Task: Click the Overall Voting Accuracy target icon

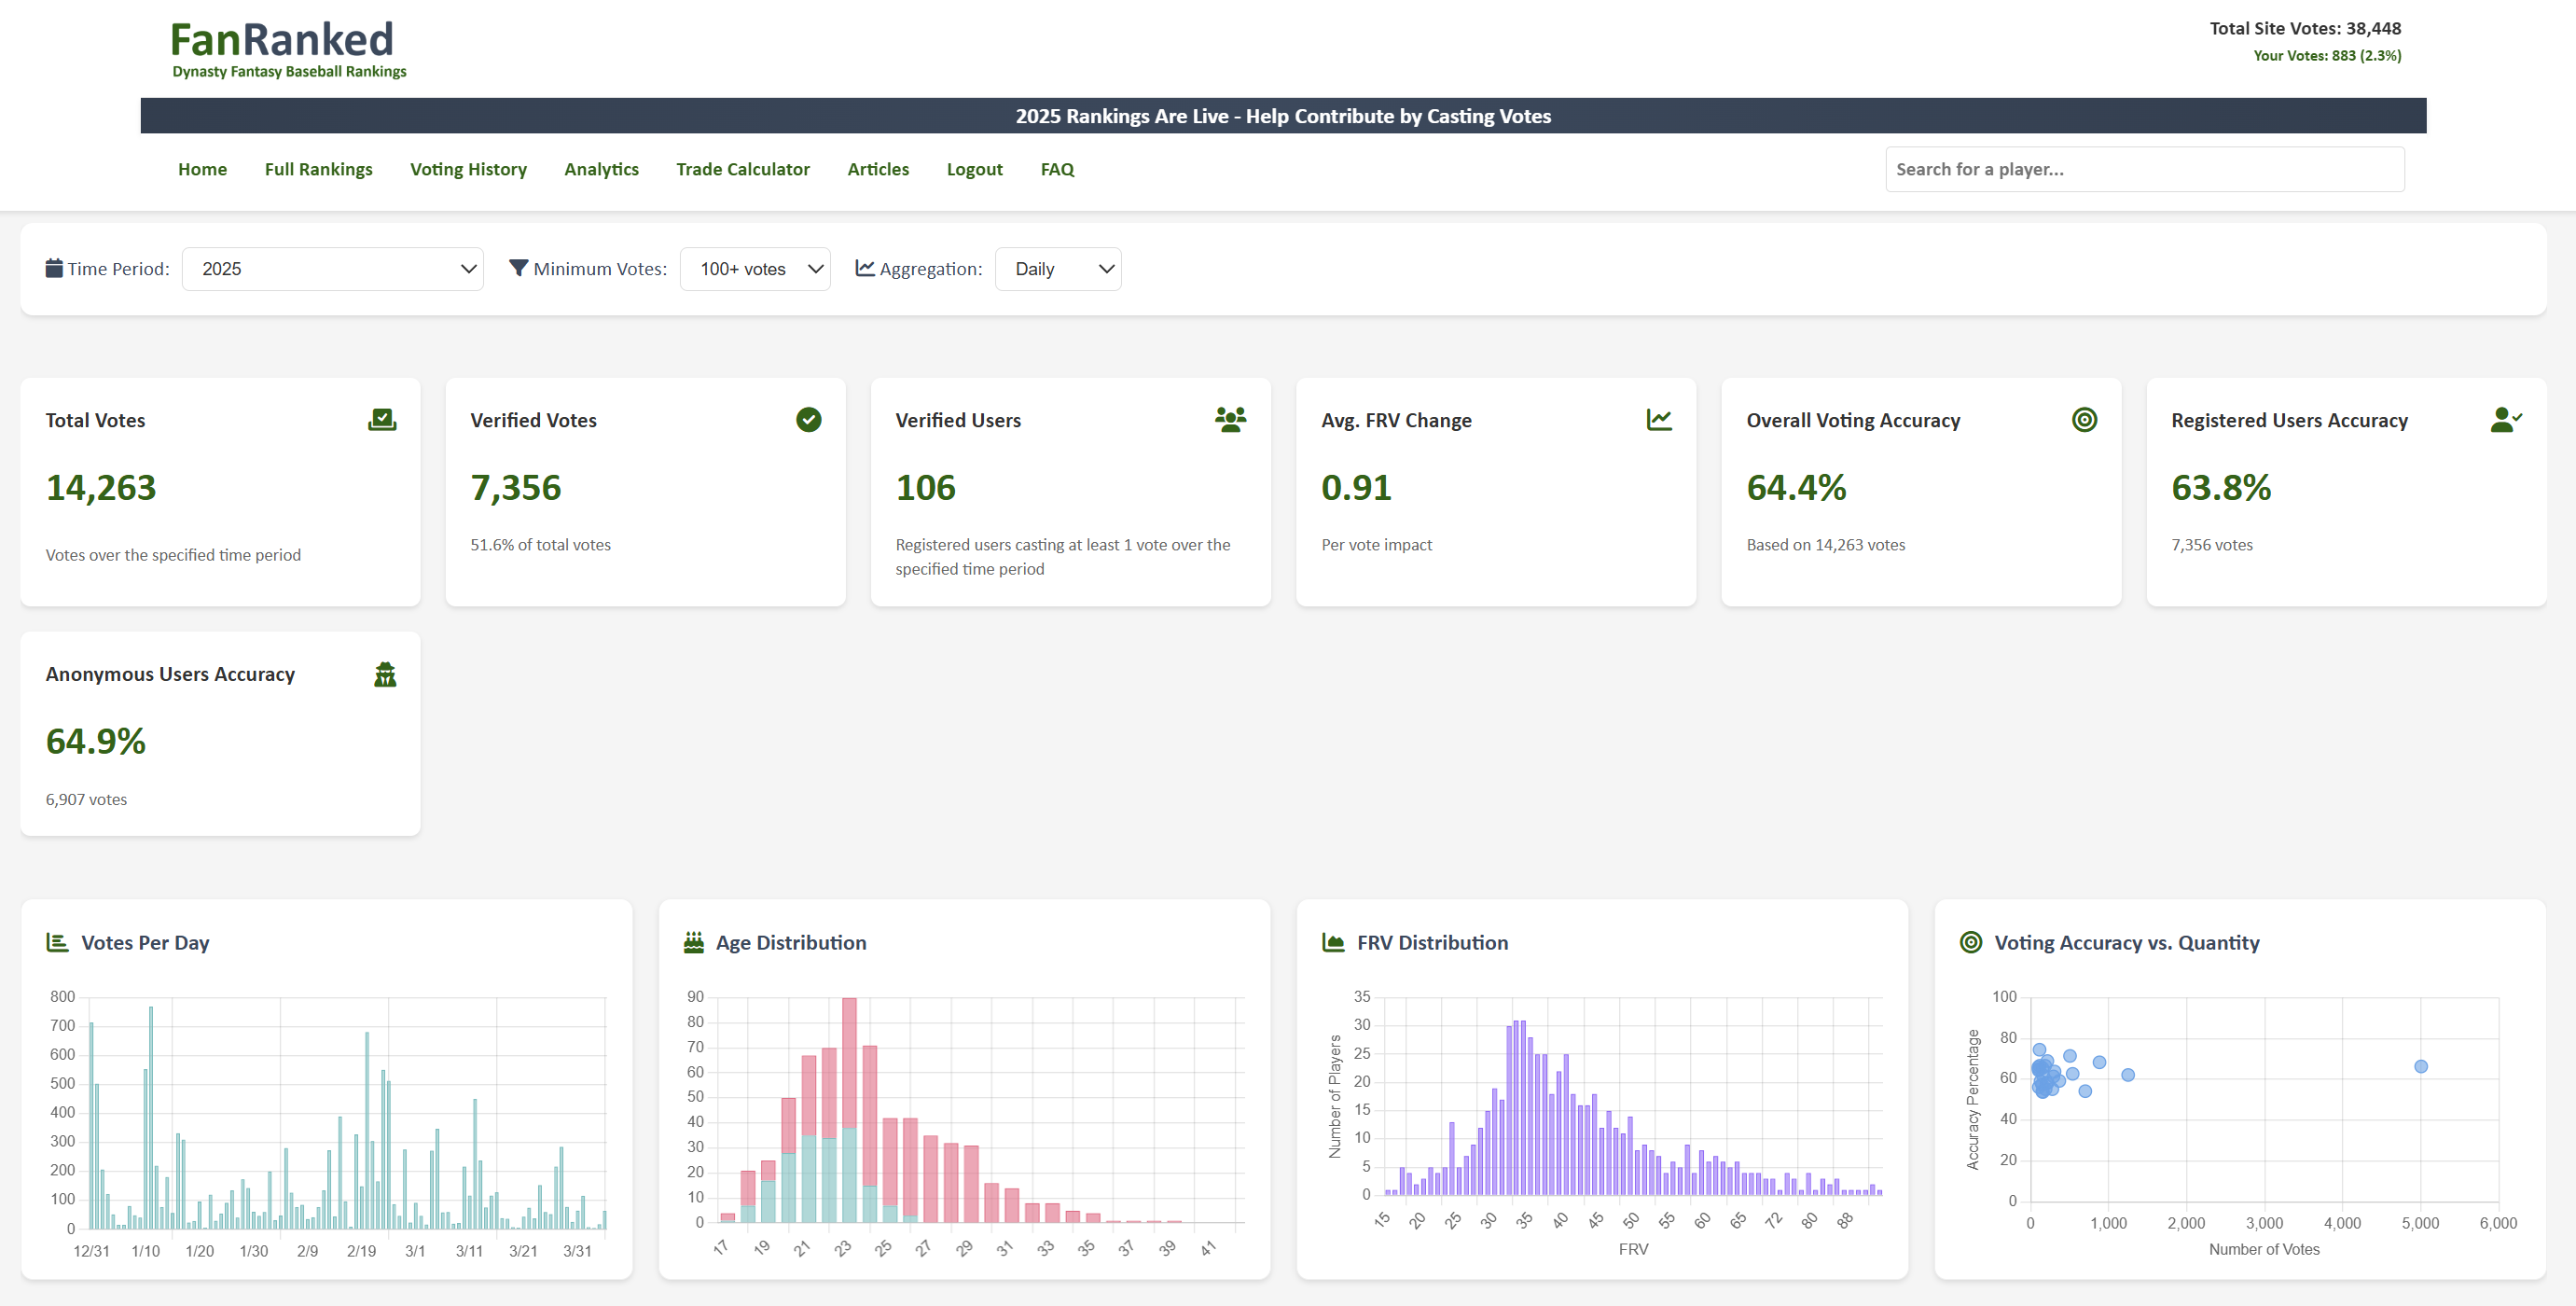Action: [2084, 420]
